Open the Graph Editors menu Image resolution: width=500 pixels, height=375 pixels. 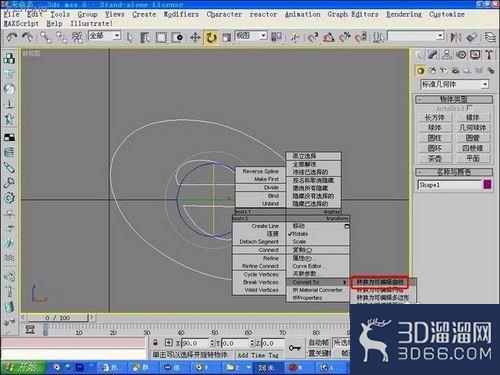tap(353, 15)
